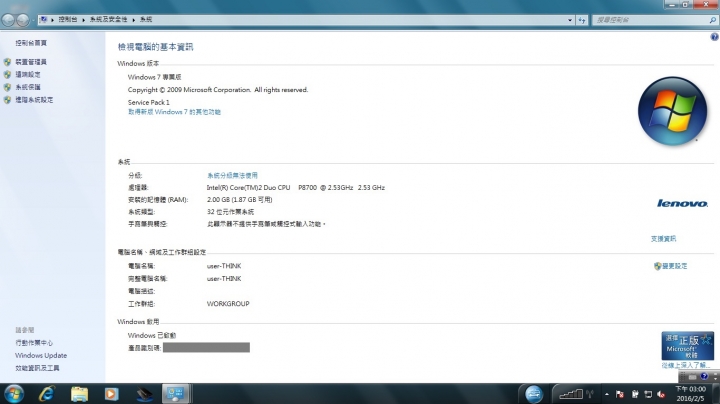The height and width of the screenshot is (404, 720).
Task: Open the power plug tray icon
Action: pos(635,394)
